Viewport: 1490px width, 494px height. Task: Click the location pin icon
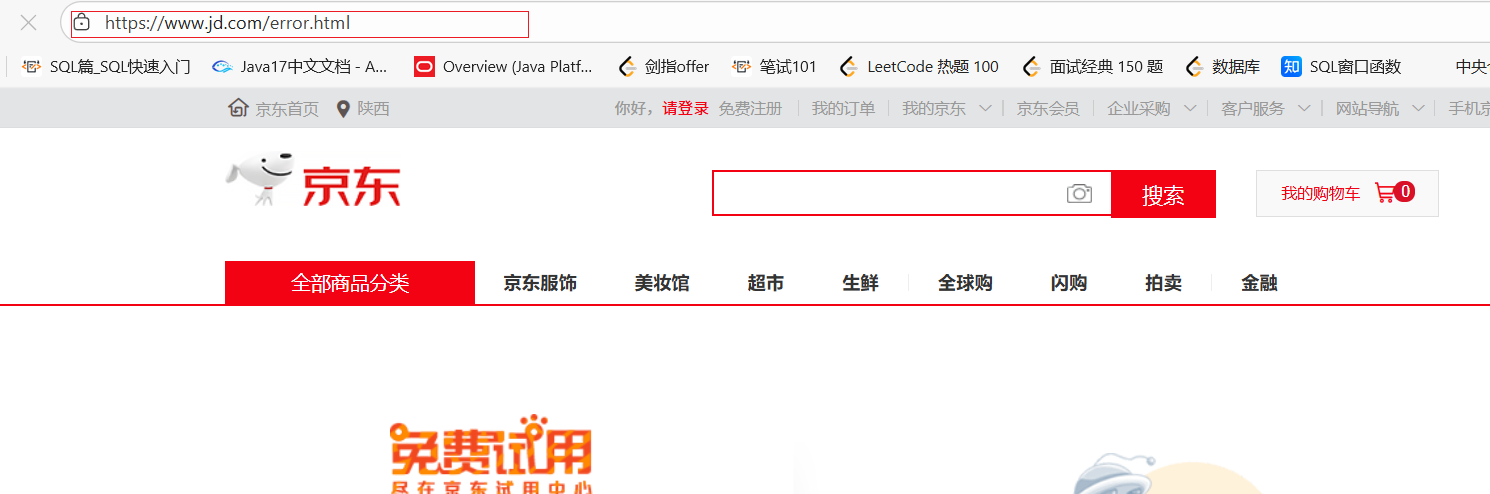click(x=344, y=109)
